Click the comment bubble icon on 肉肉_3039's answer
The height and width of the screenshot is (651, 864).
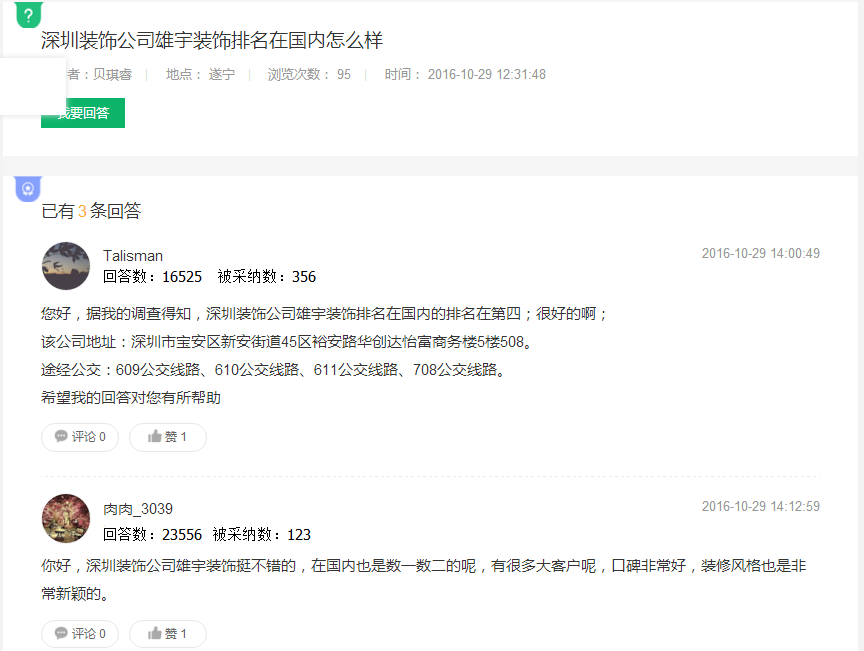[61, 634]
